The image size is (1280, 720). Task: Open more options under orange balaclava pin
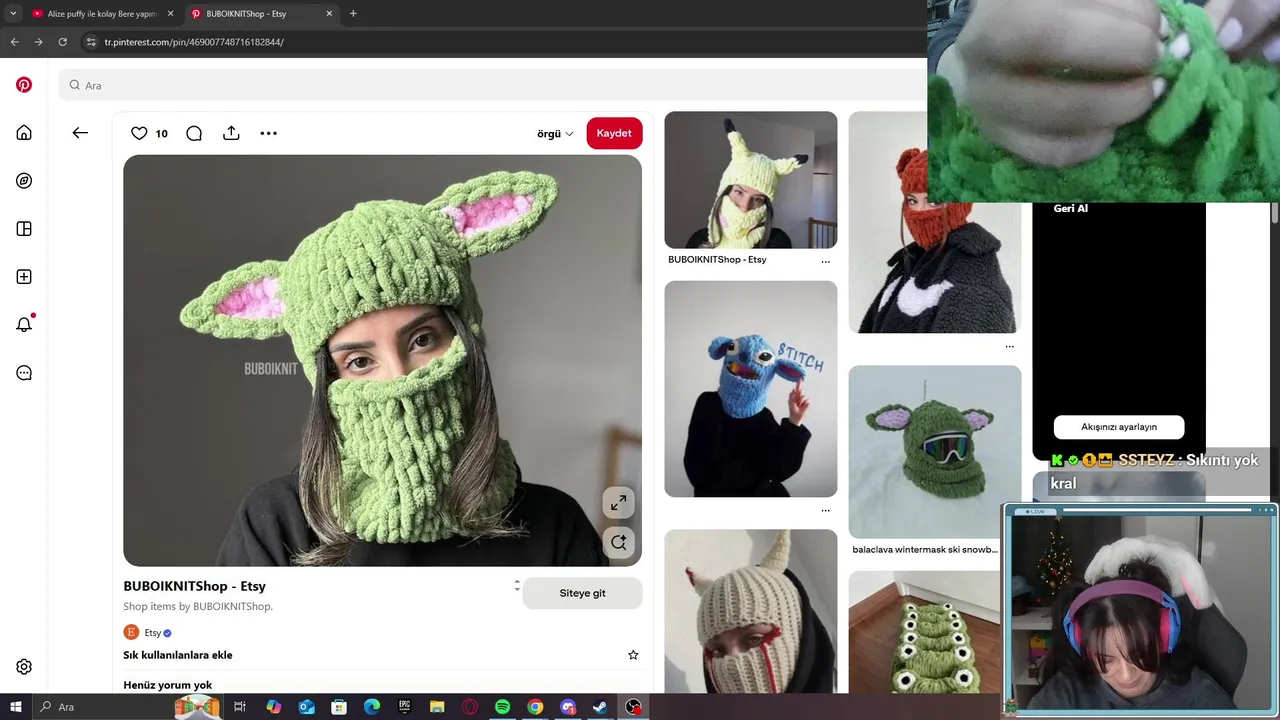1009,346
